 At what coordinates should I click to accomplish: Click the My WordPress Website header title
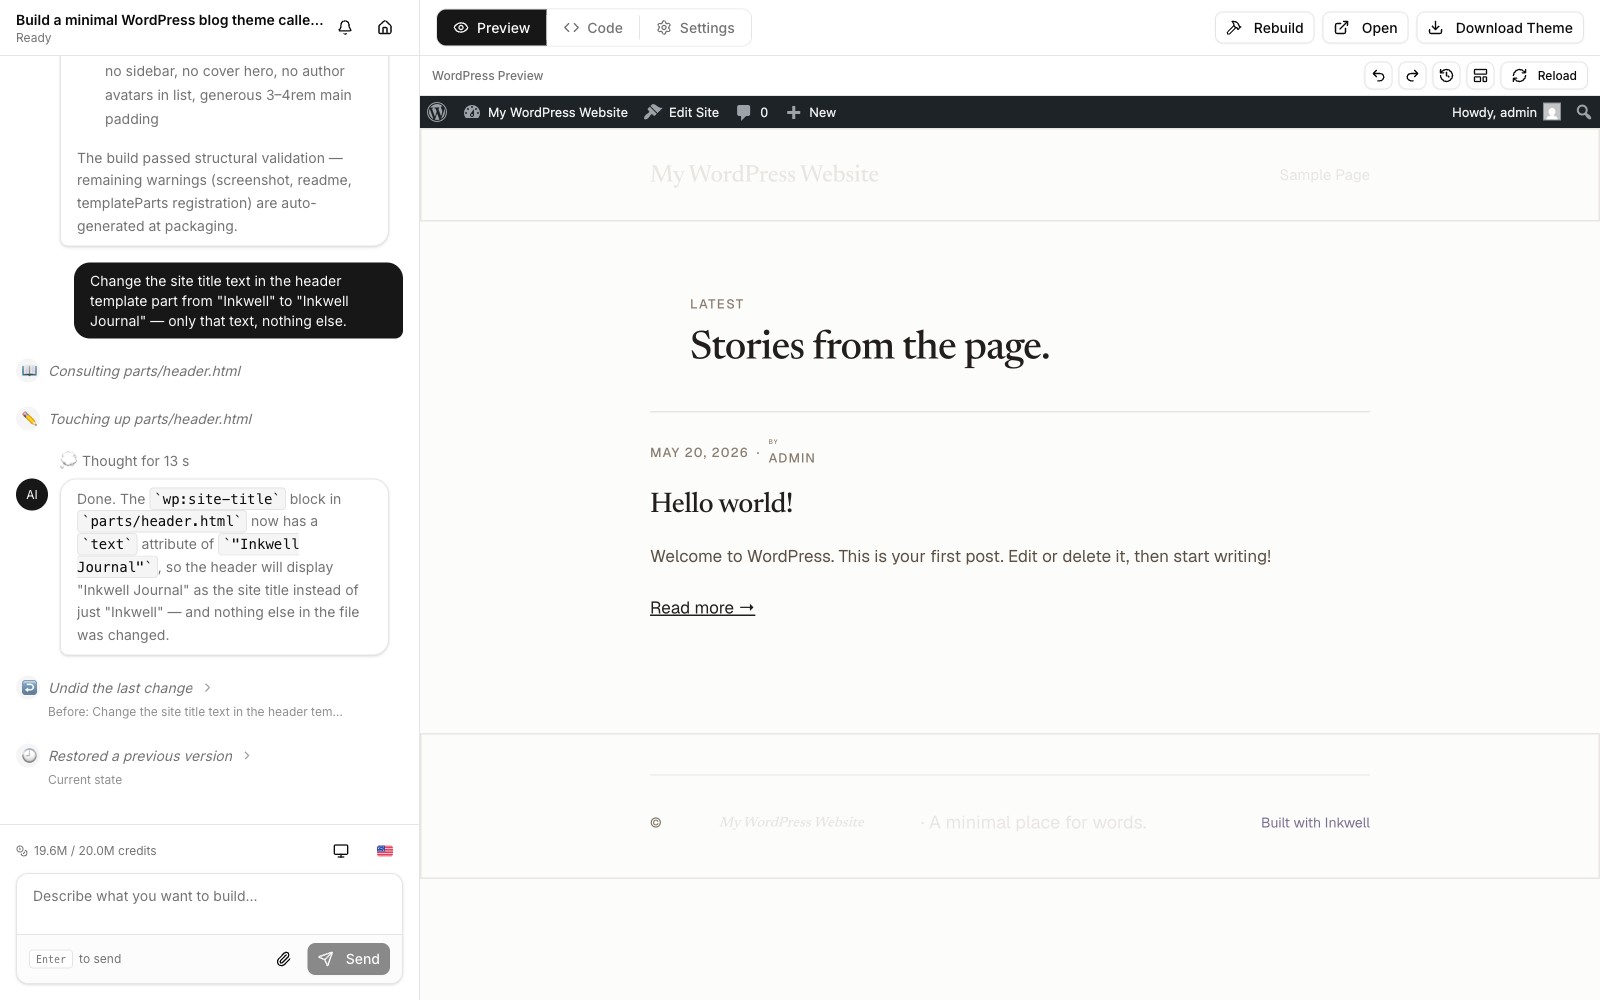764,174
